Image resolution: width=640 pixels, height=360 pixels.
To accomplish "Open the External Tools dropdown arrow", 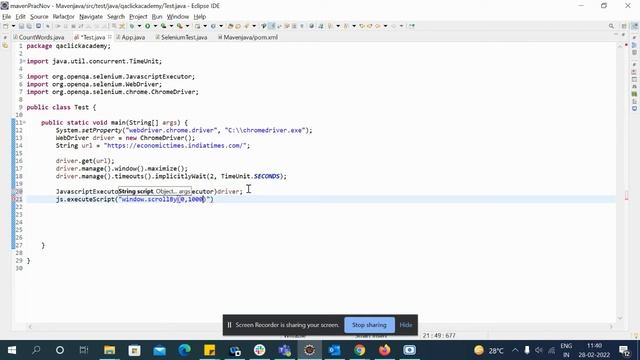I will pos(187,26).
